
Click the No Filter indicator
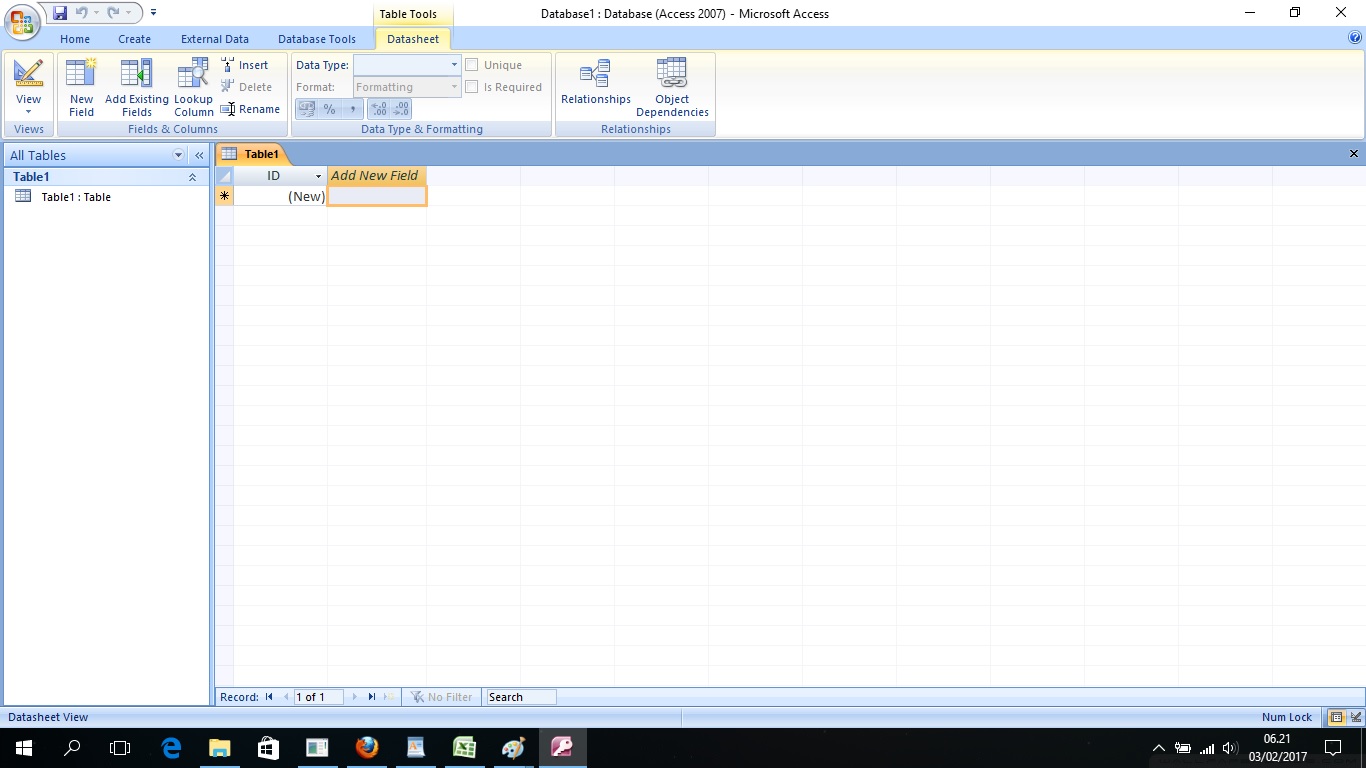click(441, 697)
